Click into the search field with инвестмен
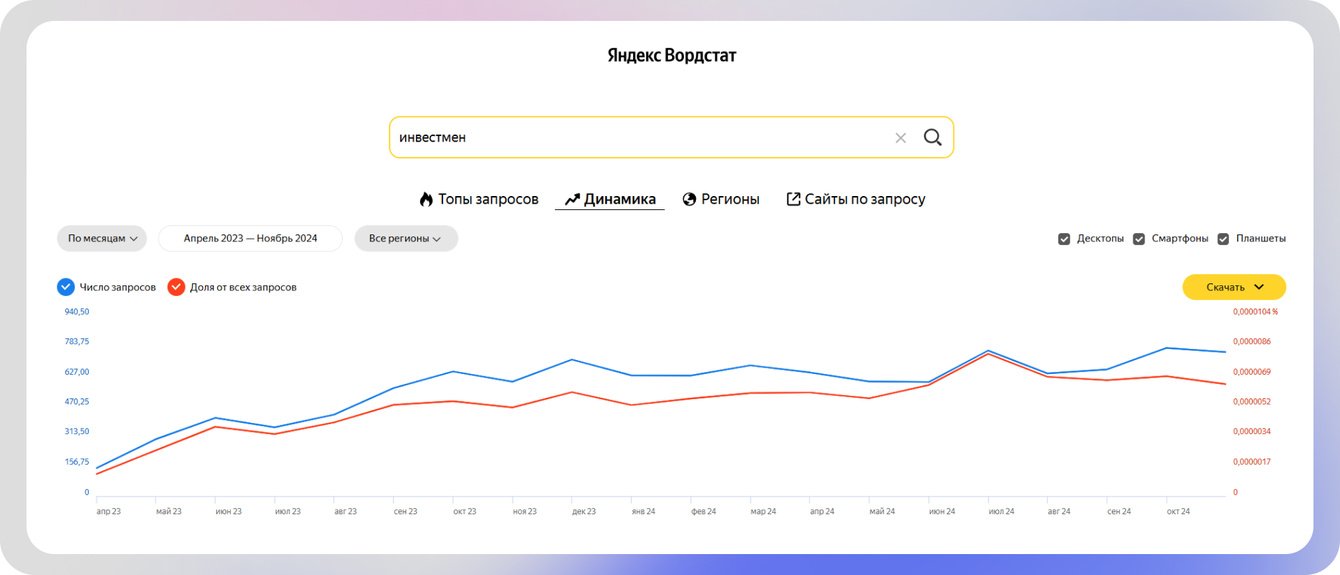This screenshot has width=1340, height=575. tap(640, 138)
